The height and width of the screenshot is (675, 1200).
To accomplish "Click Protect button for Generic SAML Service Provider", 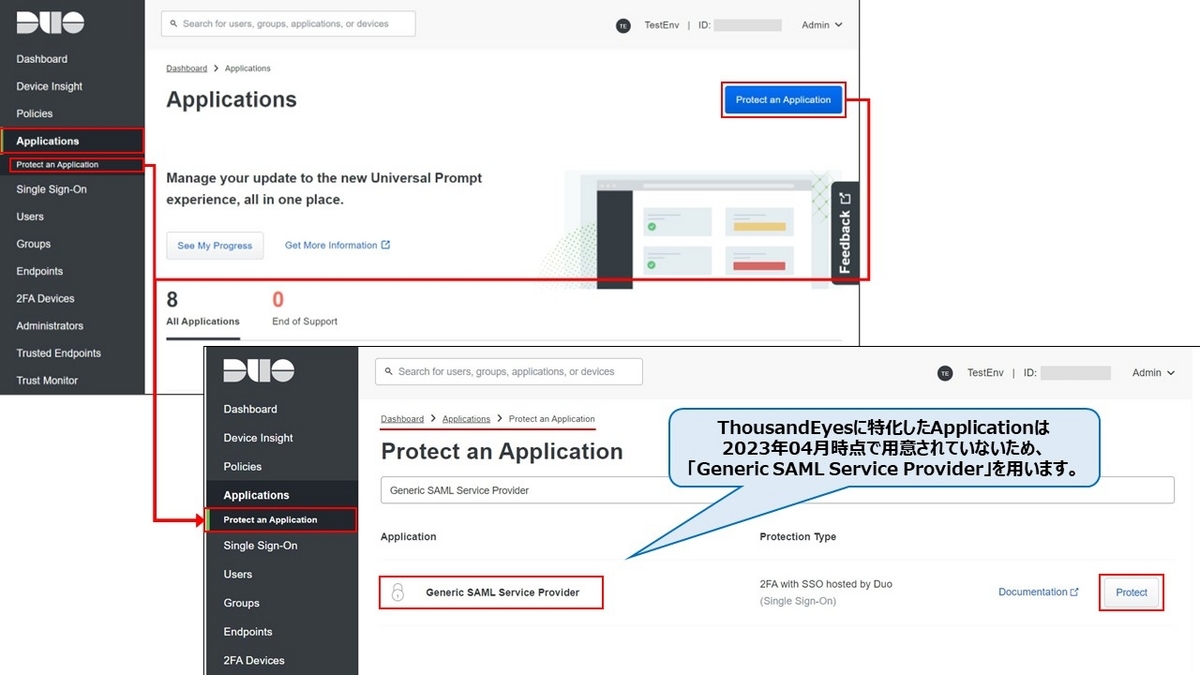I will pyautogui.click(x=1131, y=592).
